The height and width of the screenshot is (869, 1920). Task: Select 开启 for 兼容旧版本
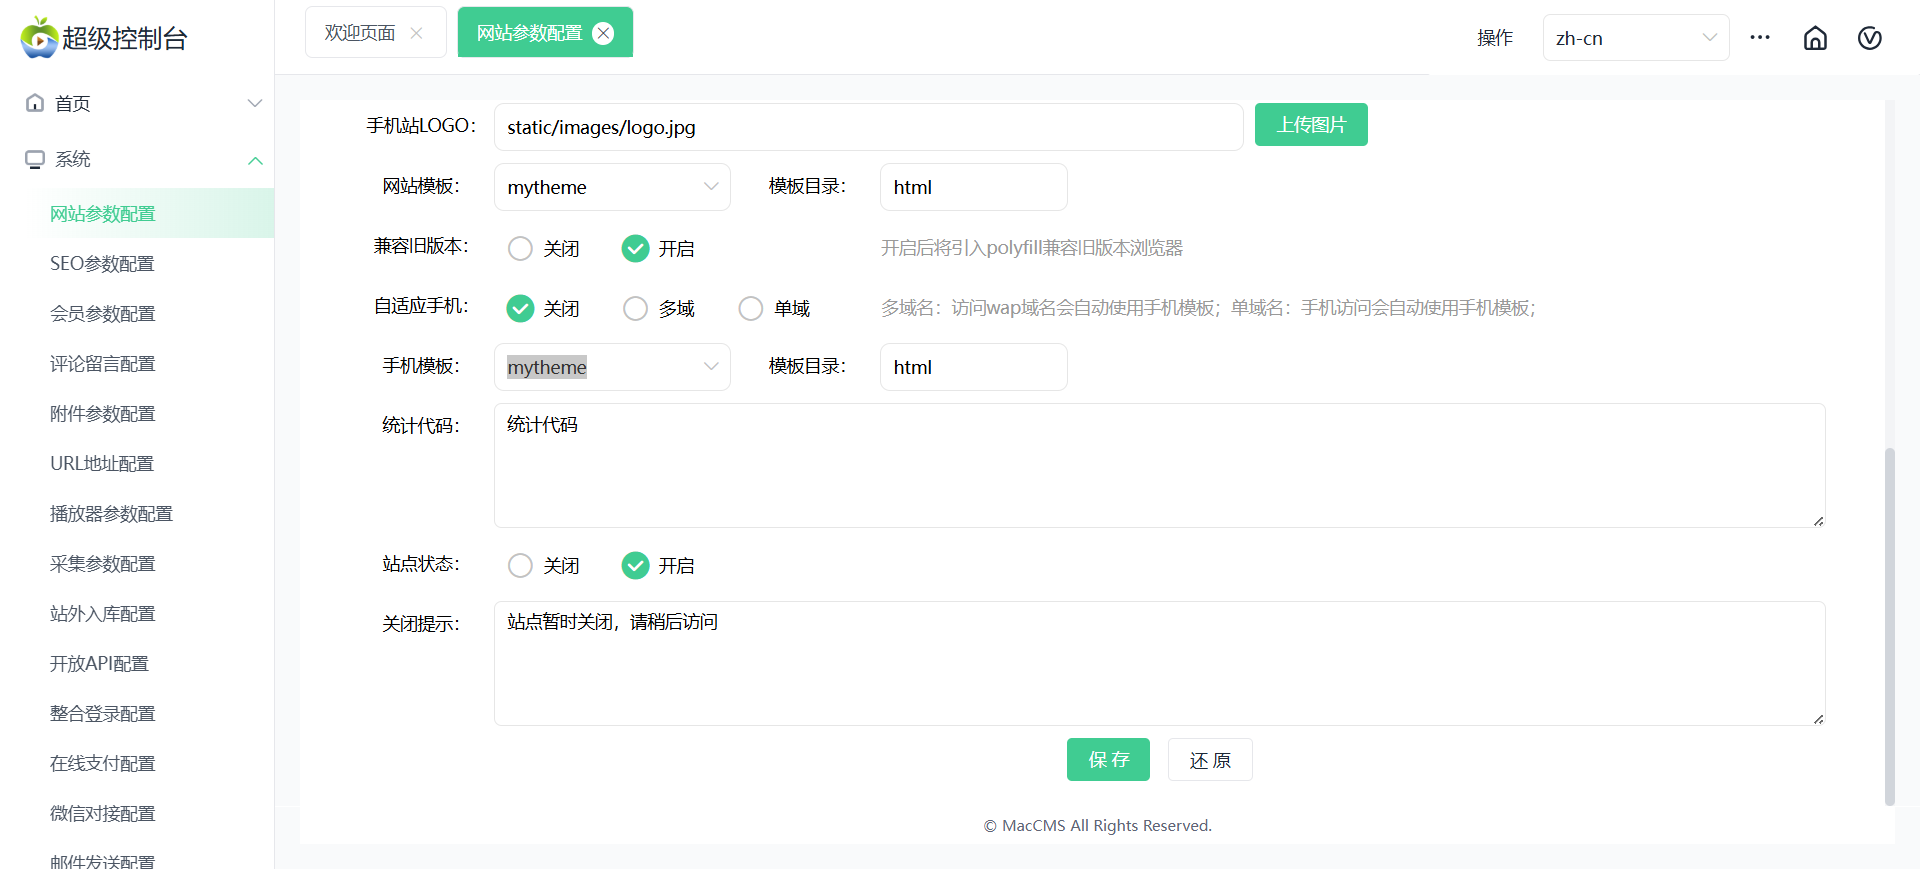coord(635,248)
